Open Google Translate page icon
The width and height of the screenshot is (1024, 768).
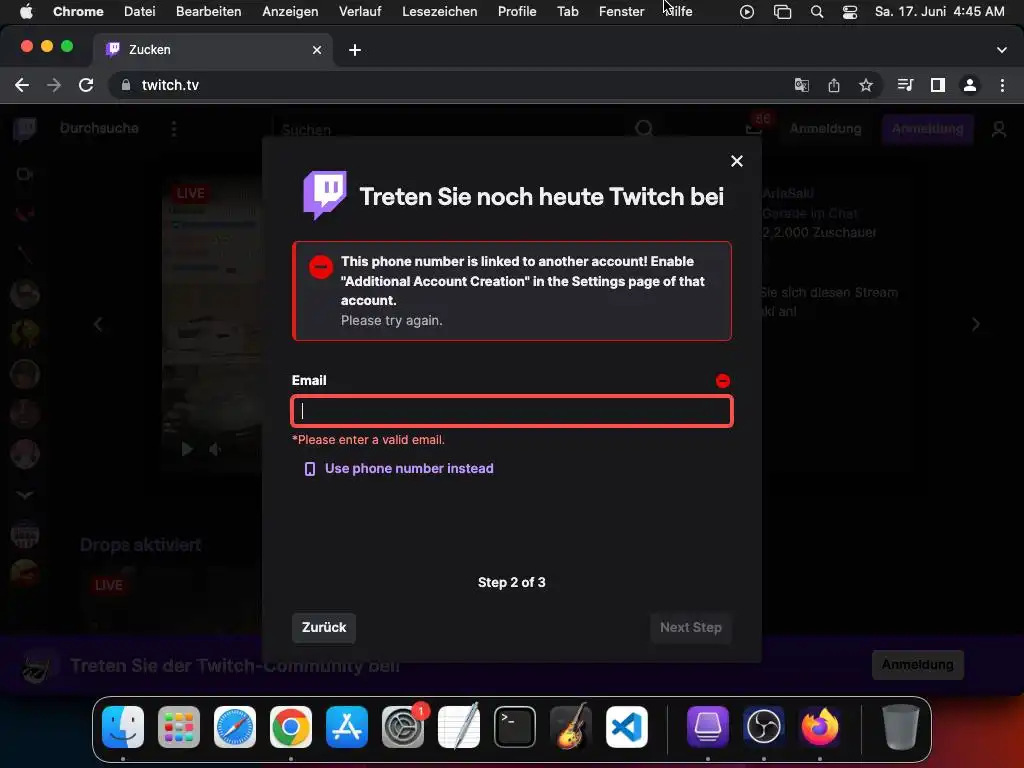click(801, 85)
